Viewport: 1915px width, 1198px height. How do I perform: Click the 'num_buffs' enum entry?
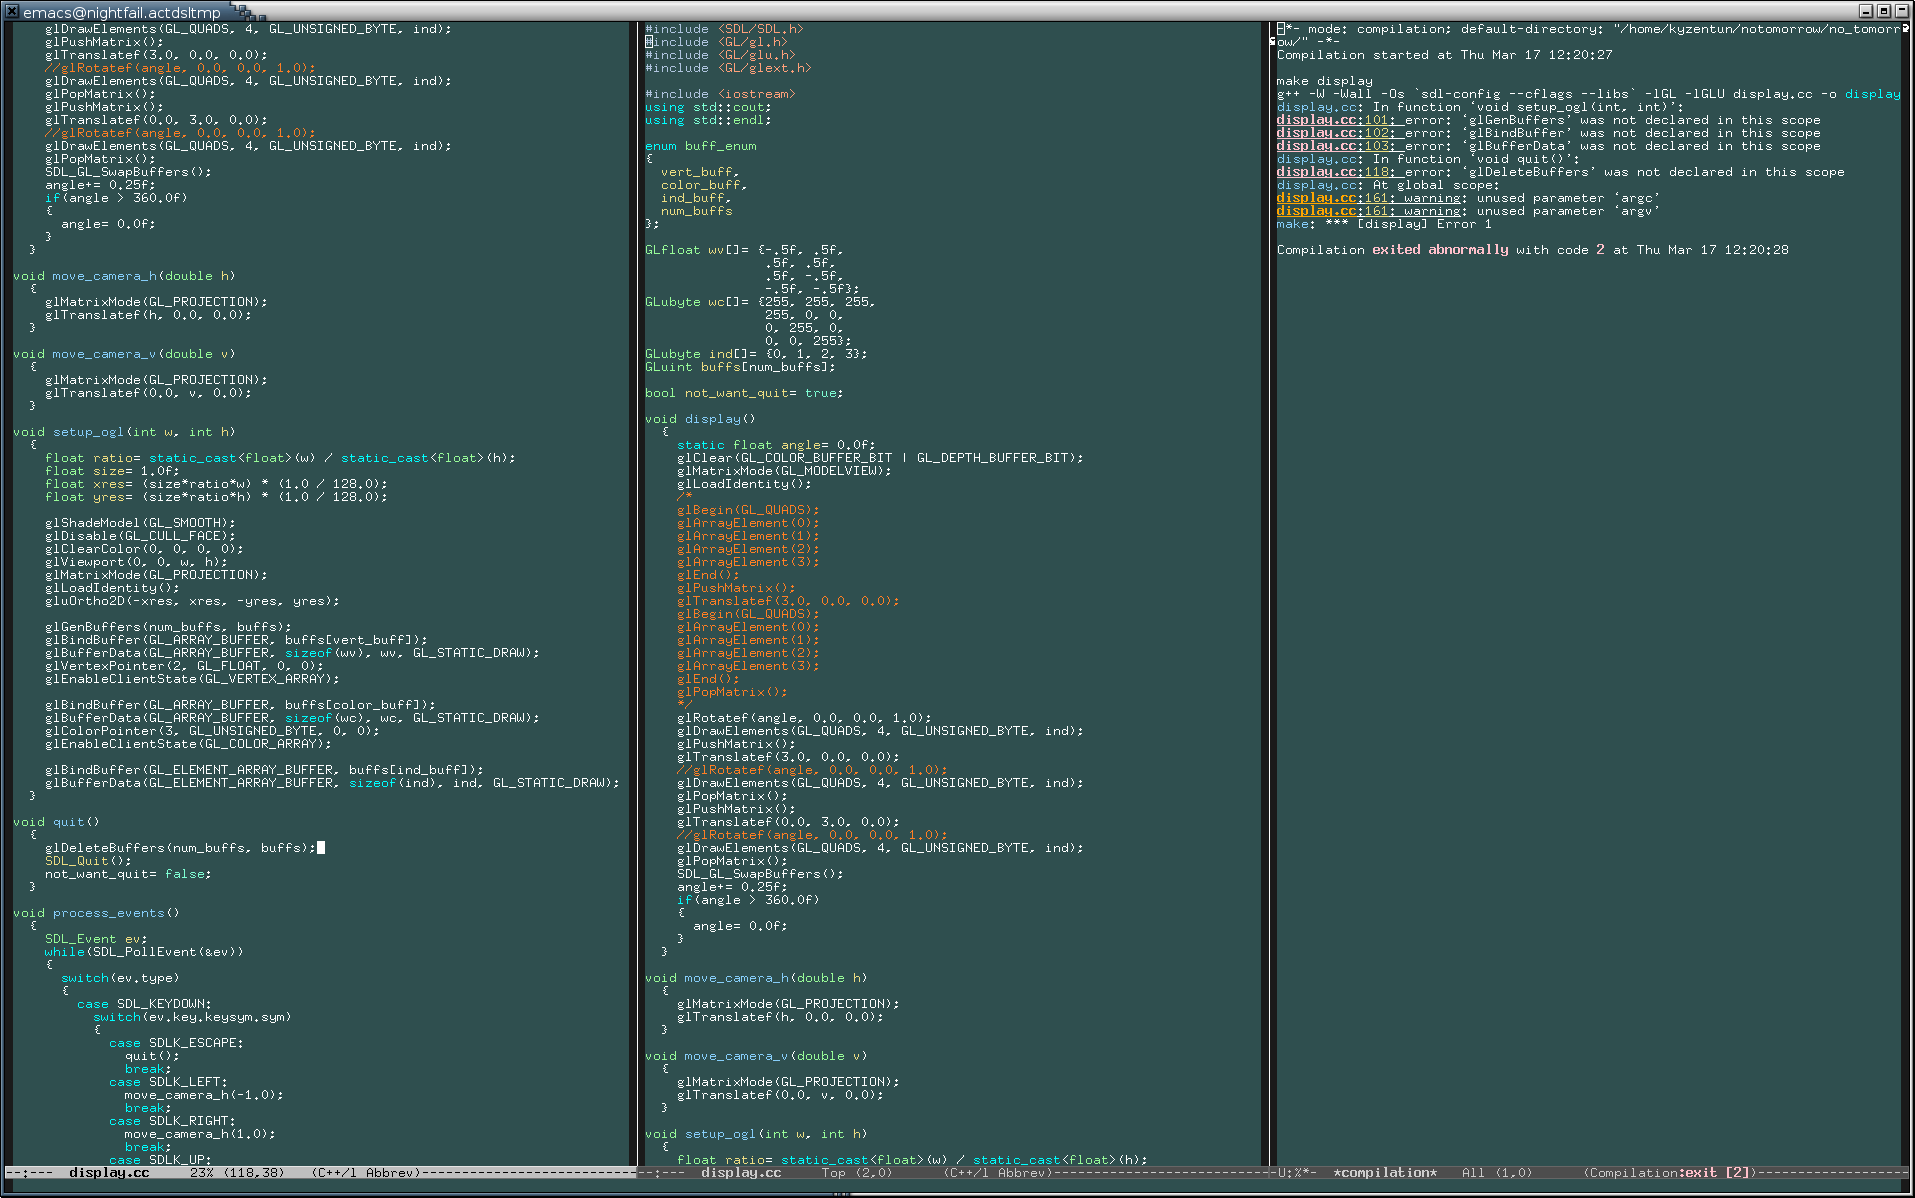[697, 211]
